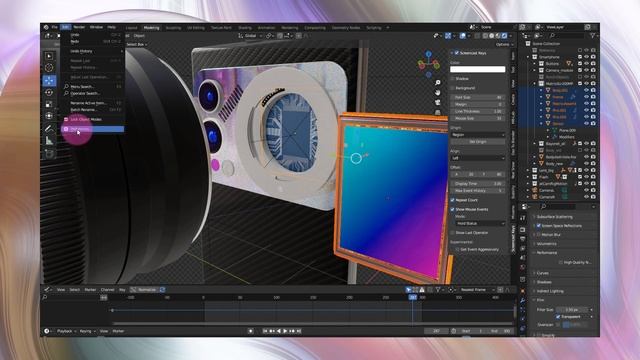Toggle the Screencast Keys checkbox

pyautogui.click(x=456, y=53)
